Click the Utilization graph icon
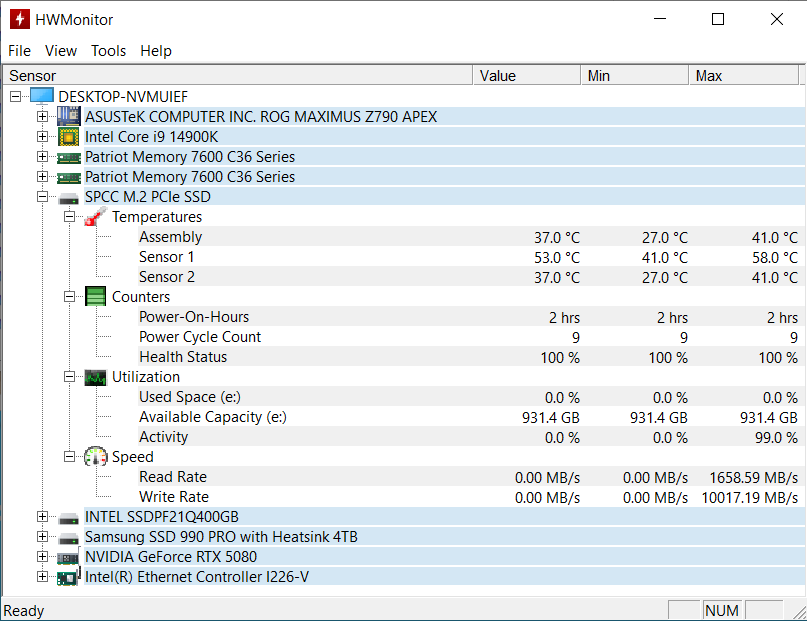 coord(95,377)
